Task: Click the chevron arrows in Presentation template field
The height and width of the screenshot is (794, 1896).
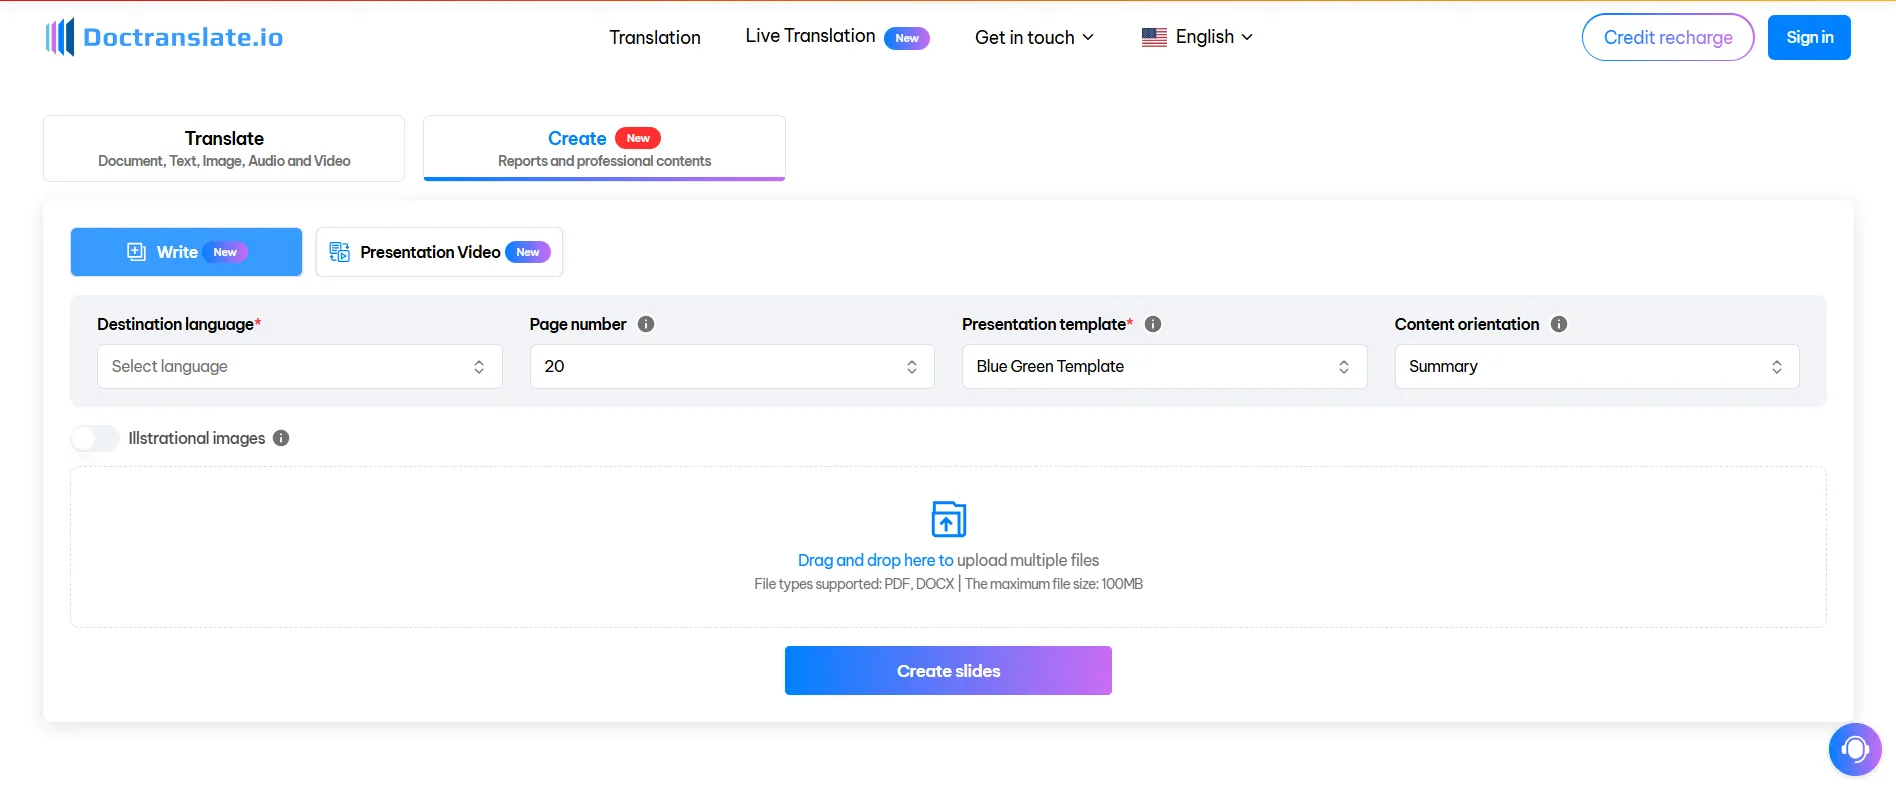Action: tap(1344, 367)
